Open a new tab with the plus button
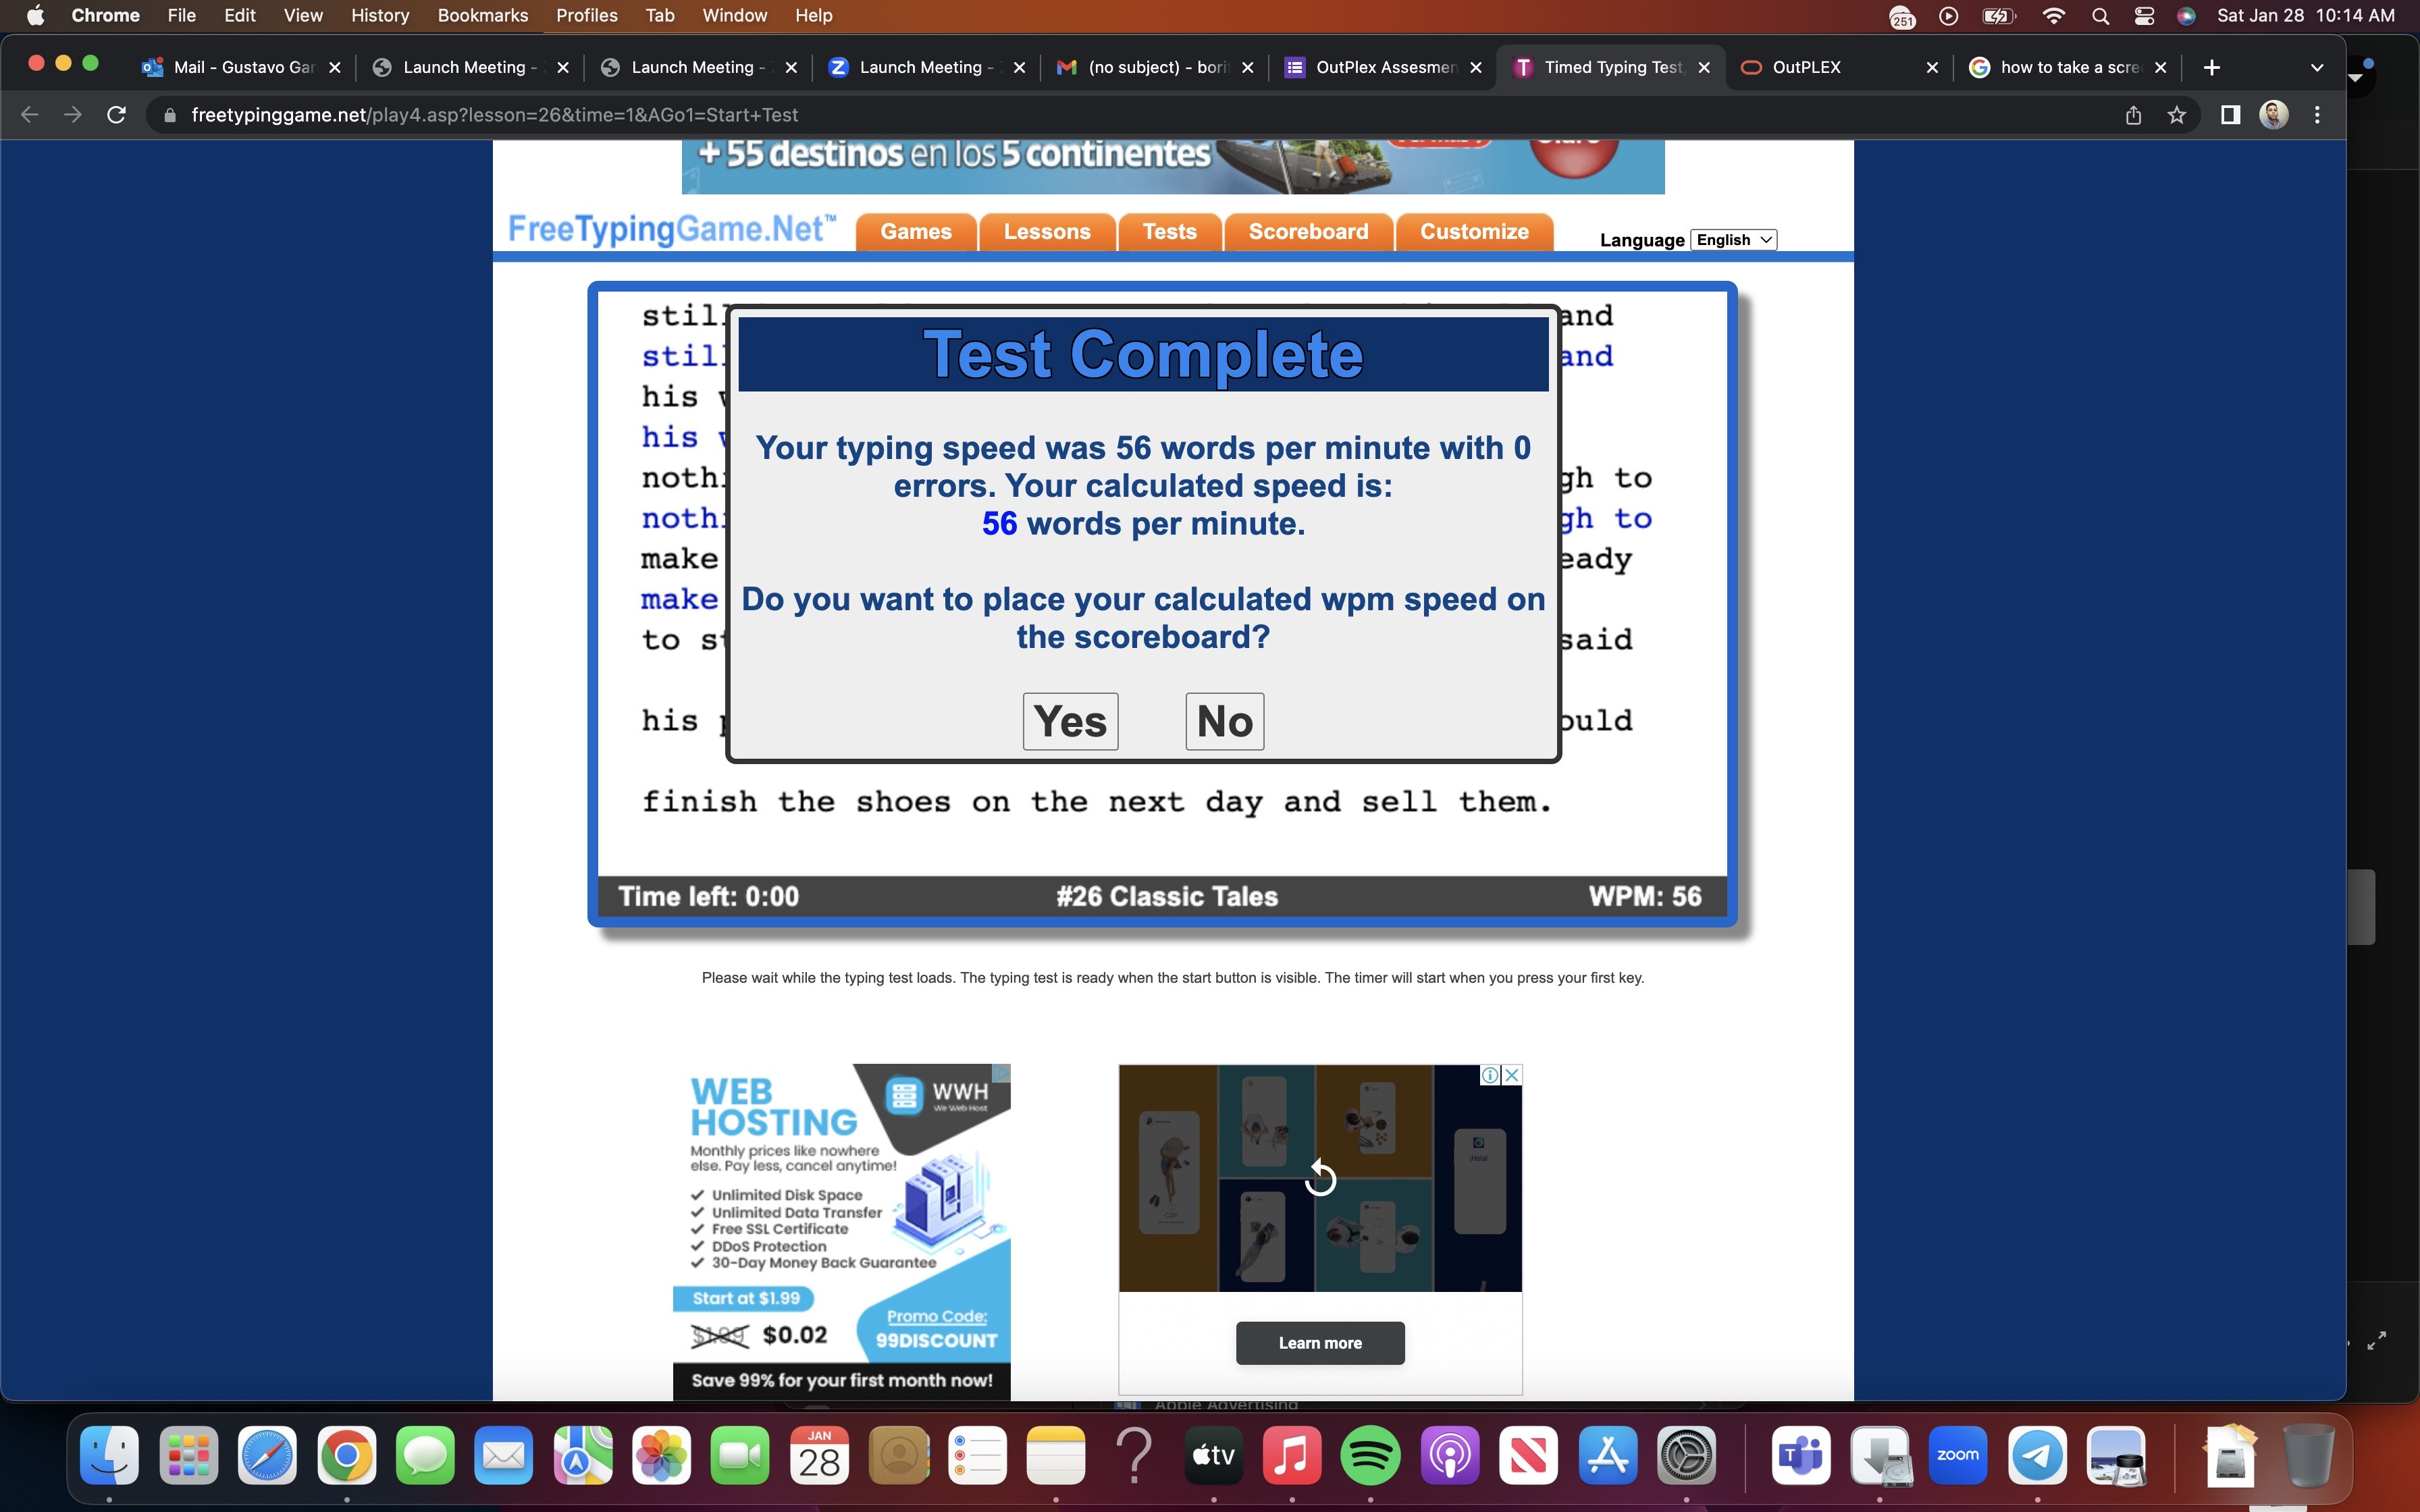The height and width of the screenshot is (1512, 2420). [x=2212, y=67]
